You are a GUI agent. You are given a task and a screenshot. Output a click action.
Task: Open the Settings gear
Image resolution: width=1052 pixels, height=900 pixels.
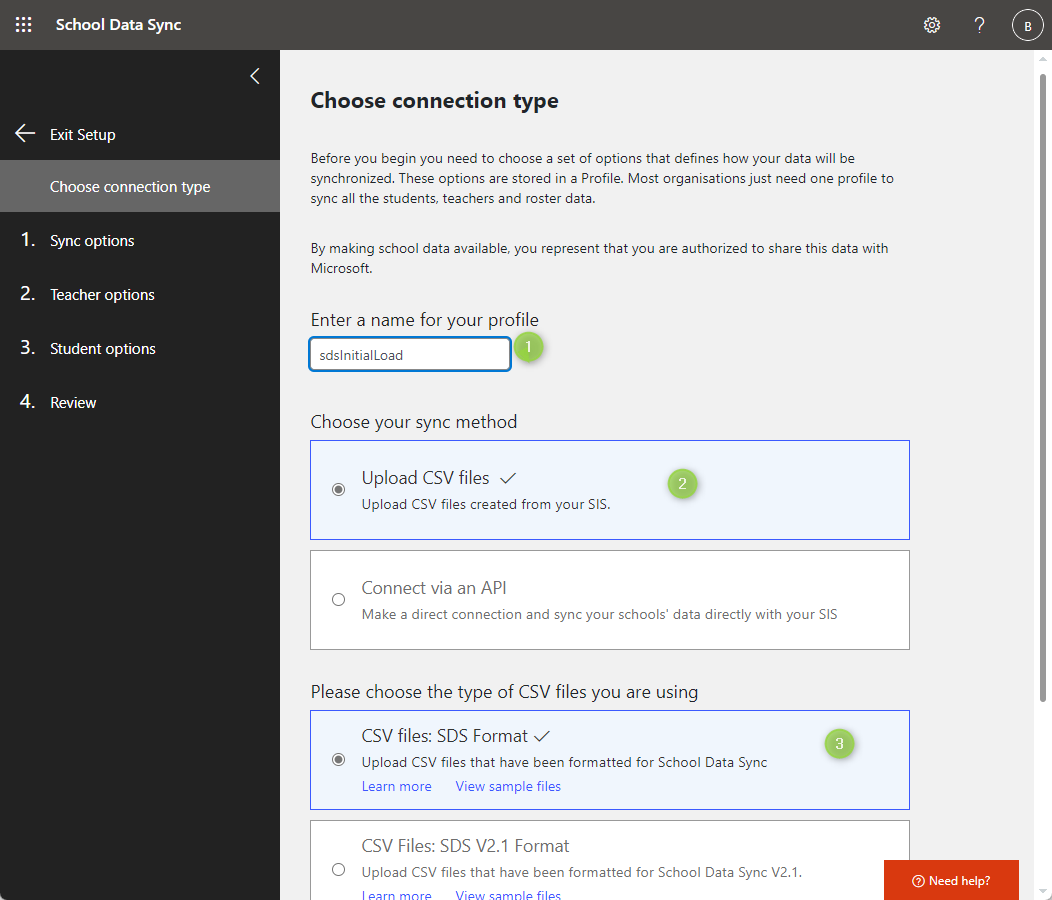(x=931, y=25)
